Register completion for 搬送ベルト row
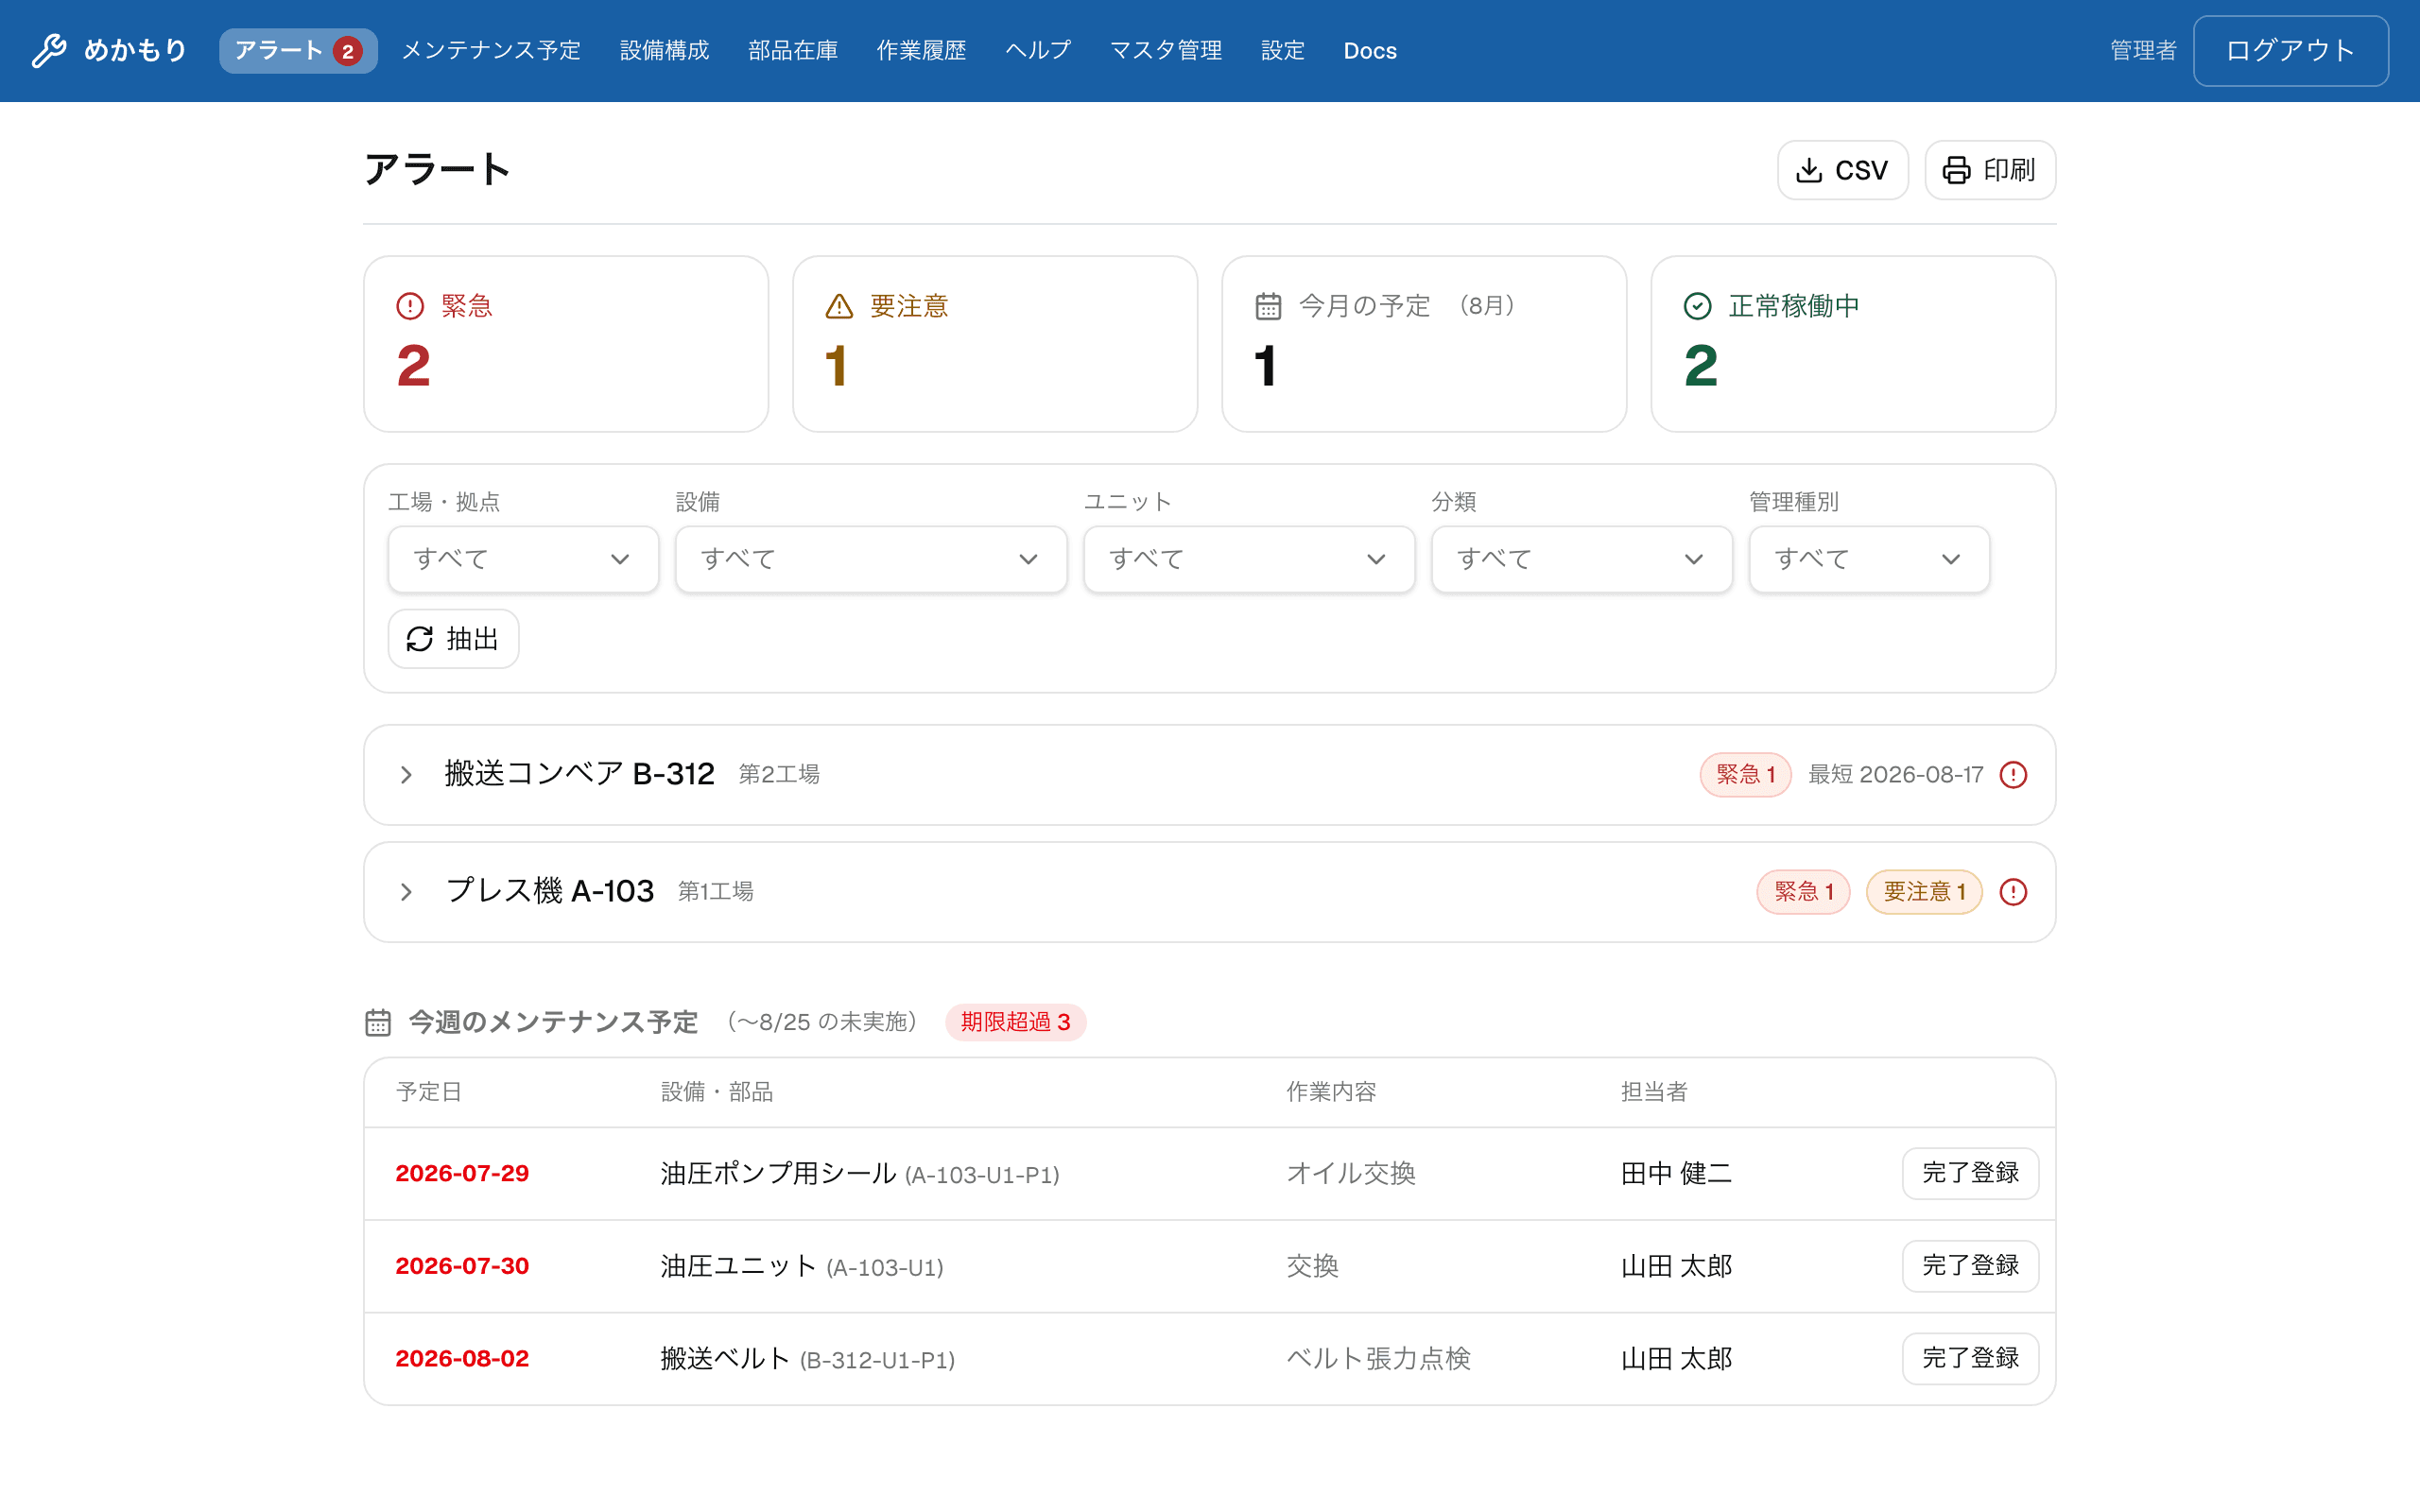The image size is (2420, 1512). coord(1970,1359)
